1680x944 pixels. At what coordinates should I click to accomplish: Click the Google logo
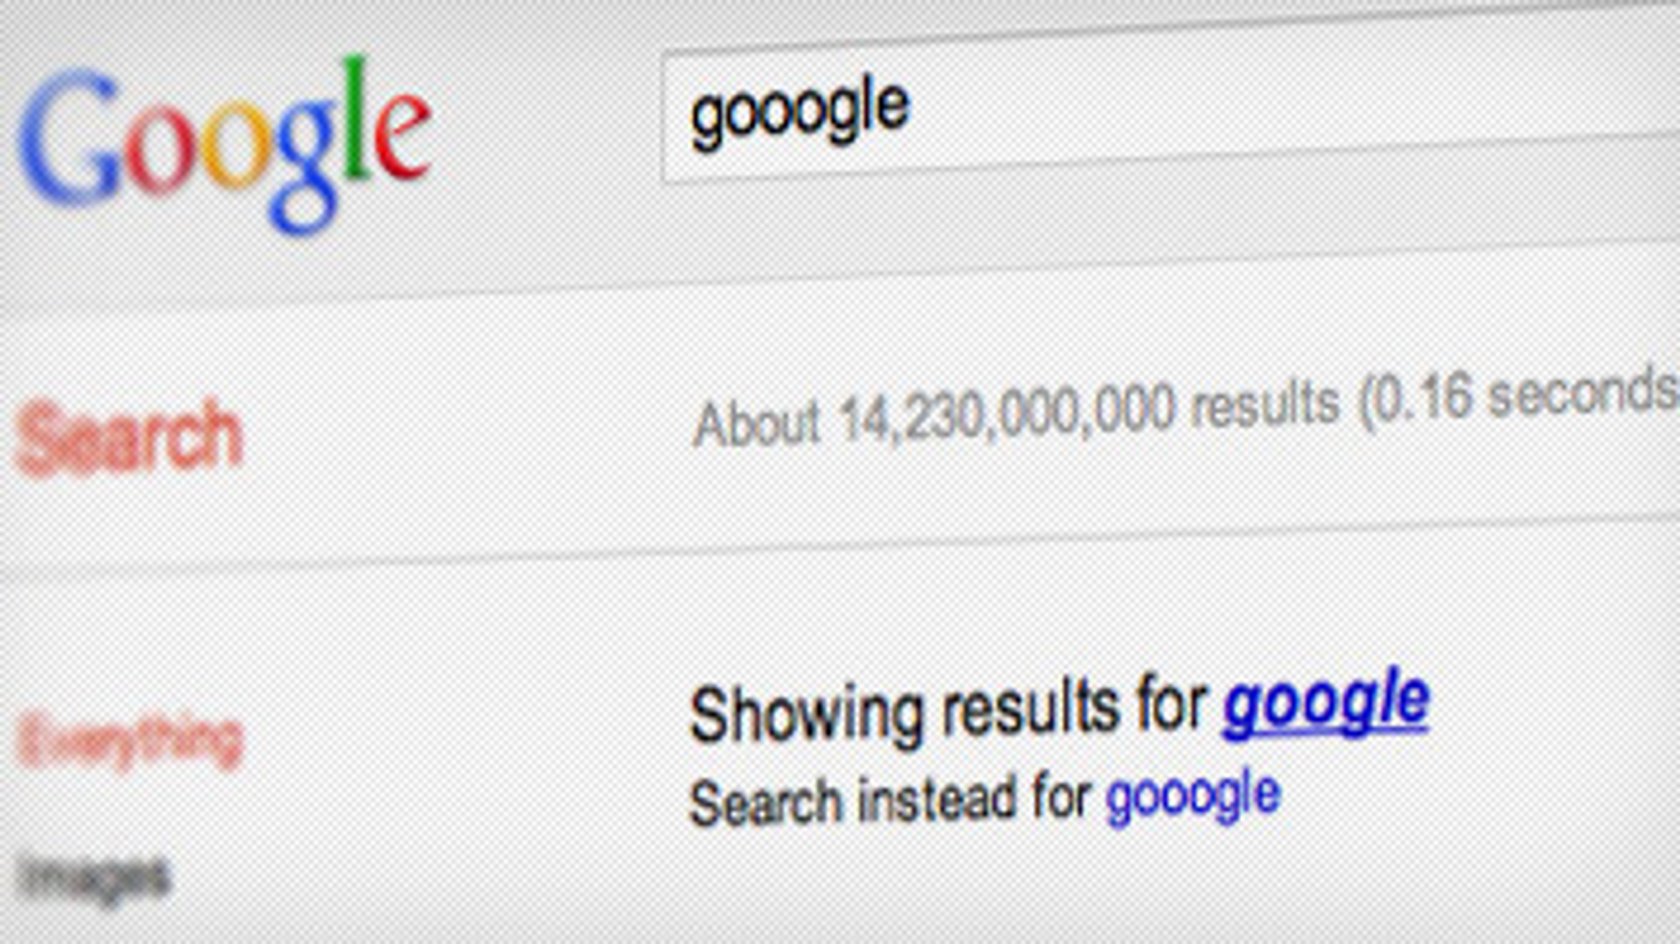coord(225,145)
